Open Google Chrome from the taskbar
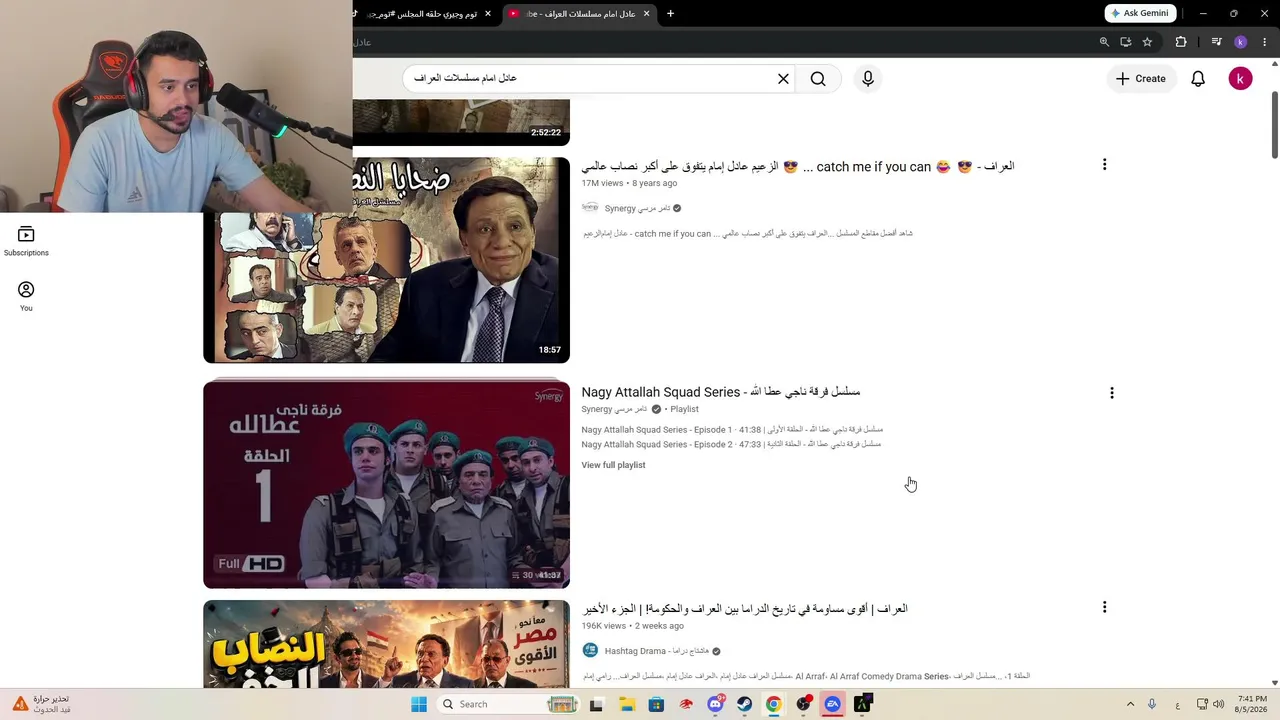This screenshot has height=720, width=1280. pyautogui.click(x=774, y=704)
